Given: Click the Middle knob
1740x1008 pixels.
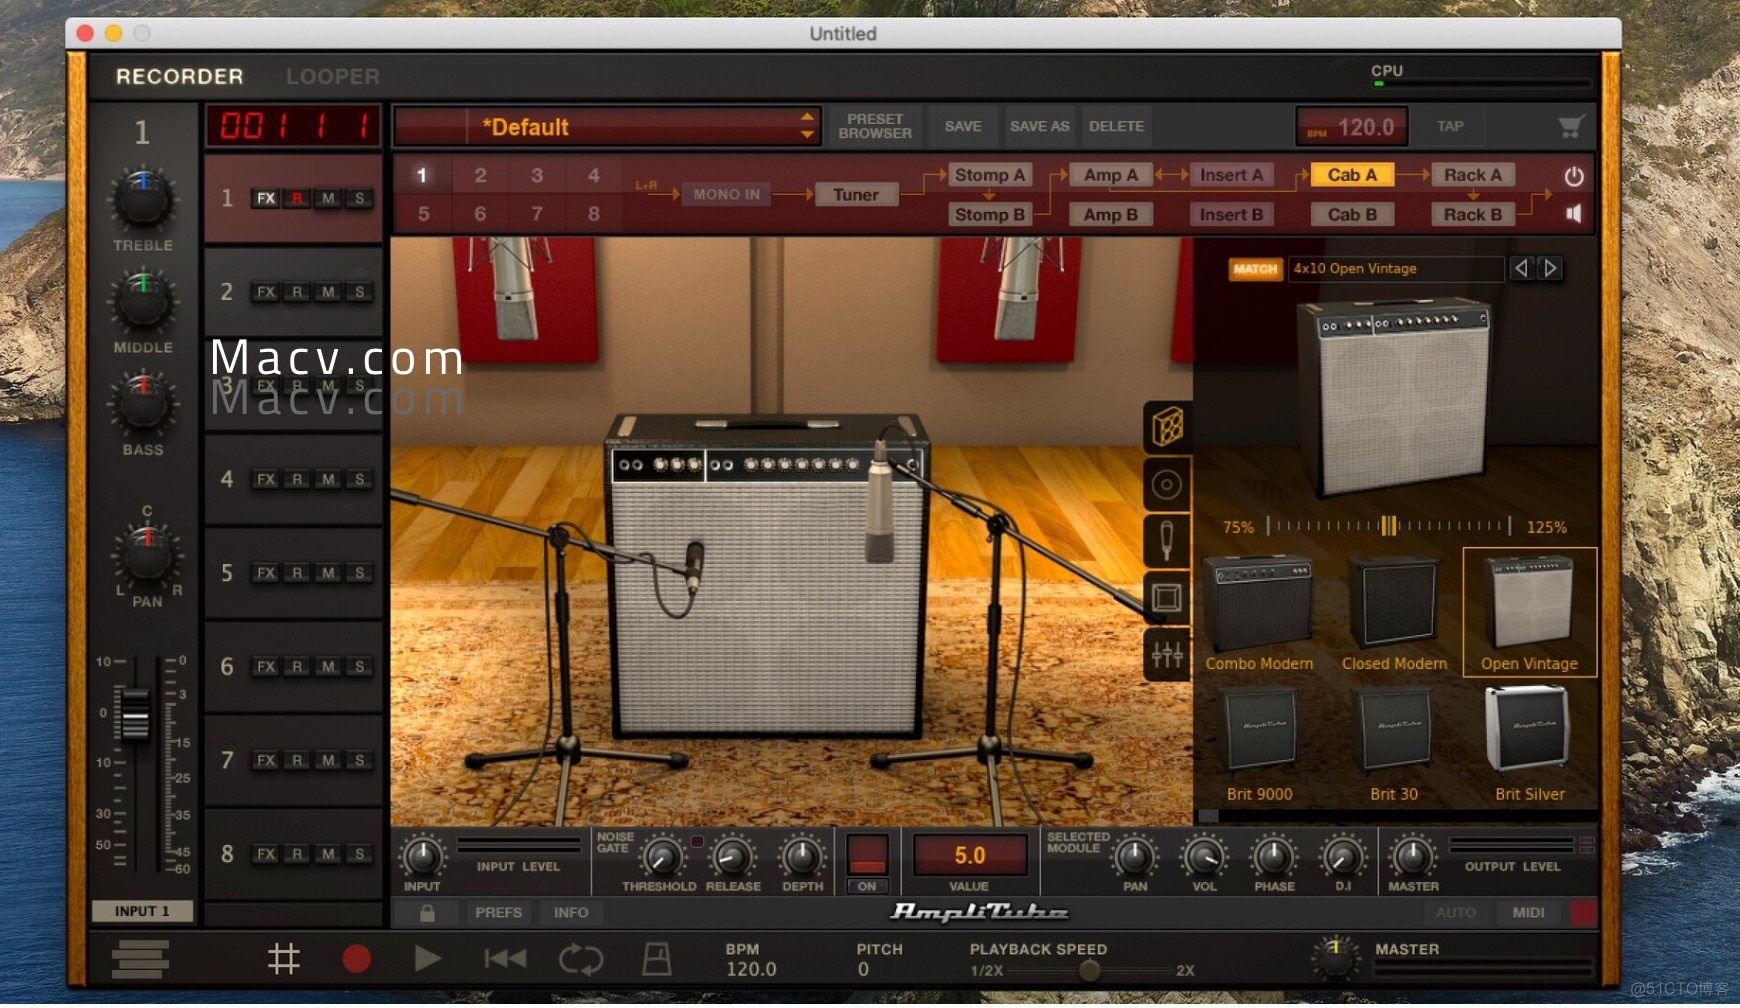Looking at the screenshot, I should [143, 301].
